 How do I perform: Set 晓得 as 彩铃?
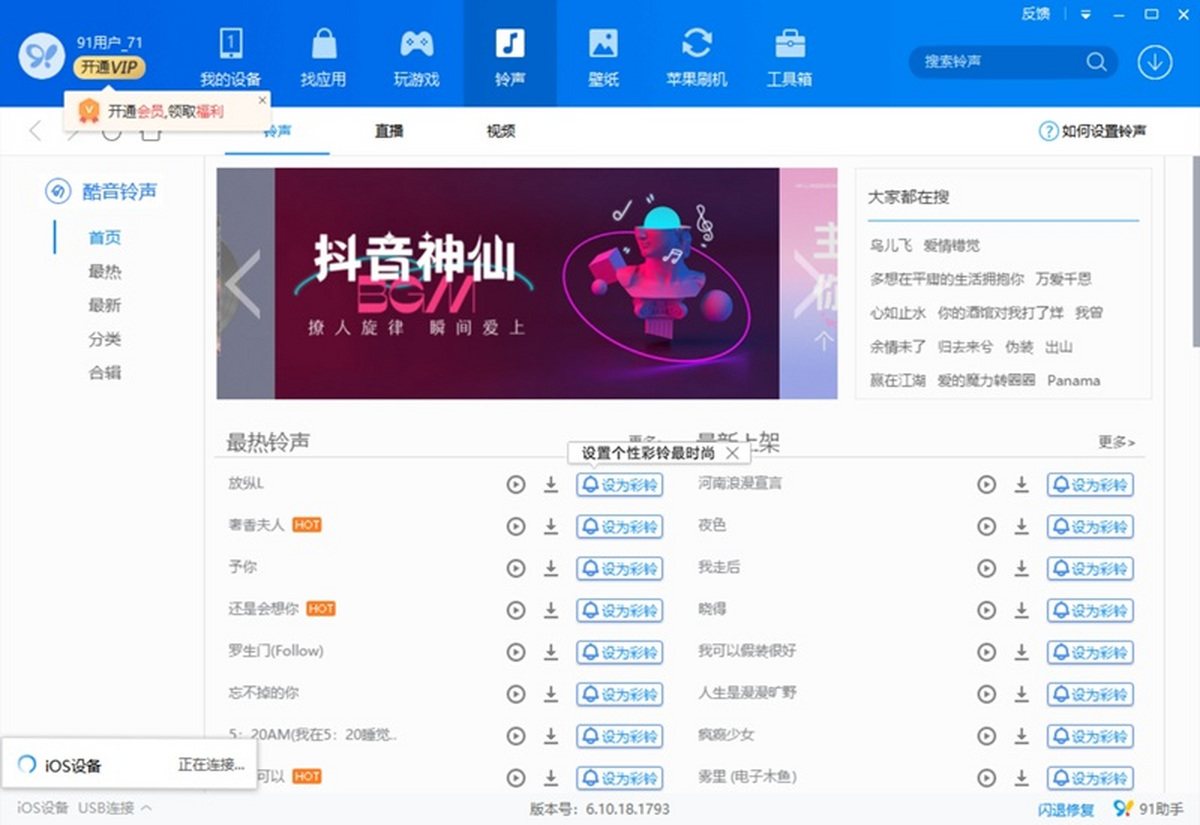[x=1090, y=611]
